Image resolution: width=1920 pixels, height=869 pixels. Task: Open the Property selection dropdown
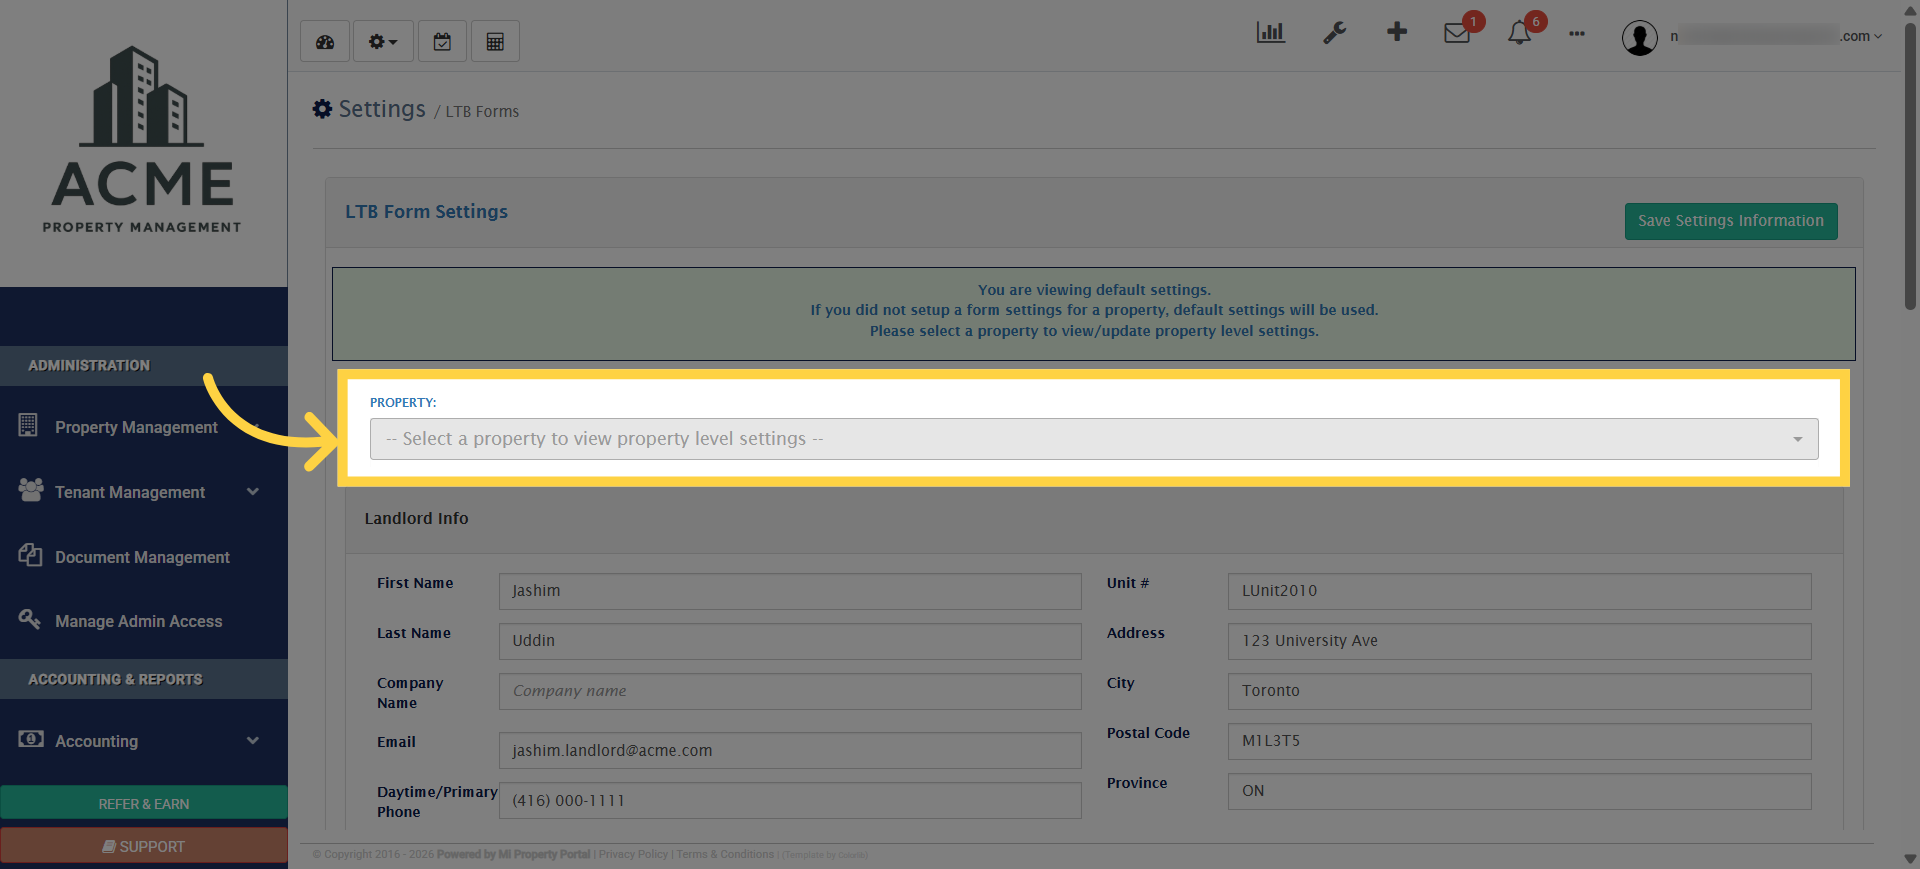(1094, 439)
